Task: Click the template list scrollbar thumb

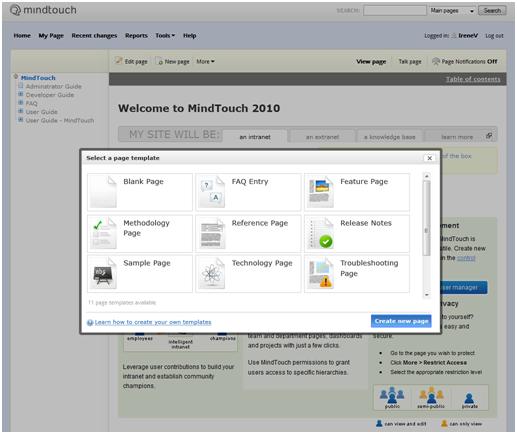Action: pos(426,218)
